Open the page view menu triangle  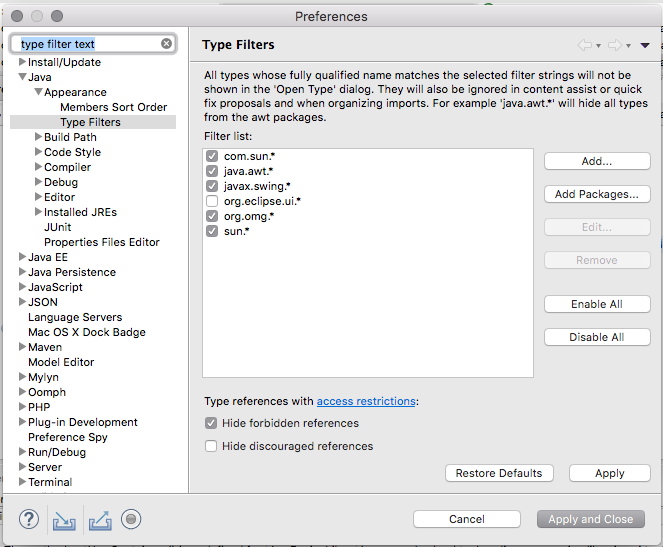(x=645, y=46)
